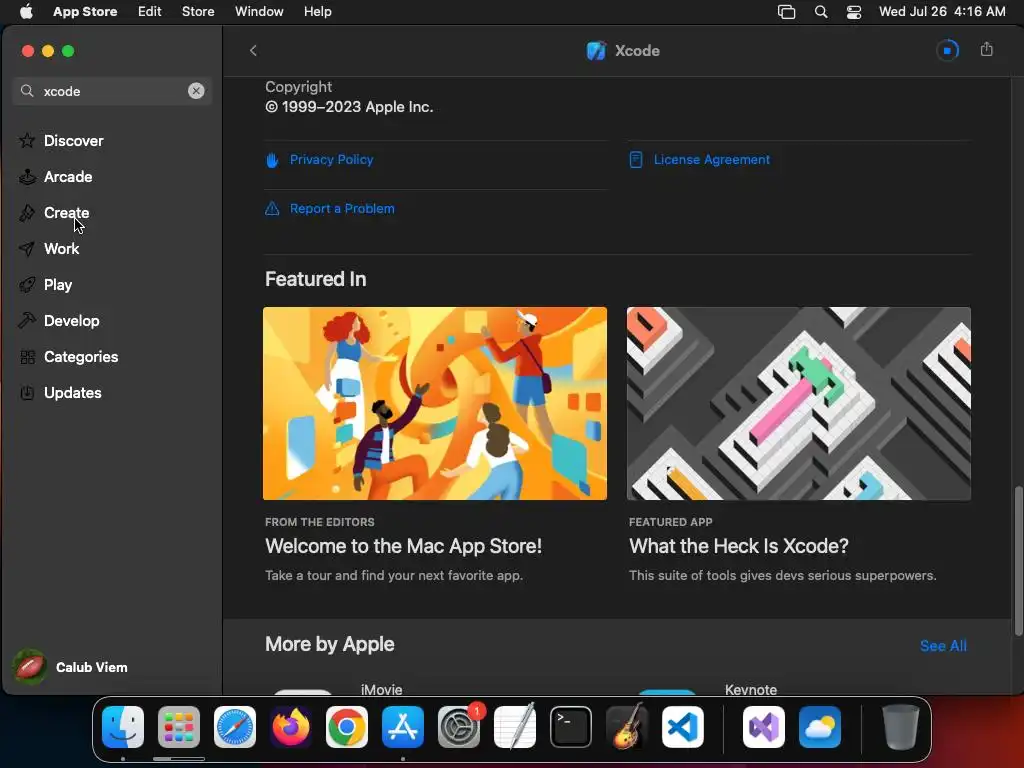Clear the xcode search text
The width and height of the screenshot is (1024, 768).
click(196, 91)
